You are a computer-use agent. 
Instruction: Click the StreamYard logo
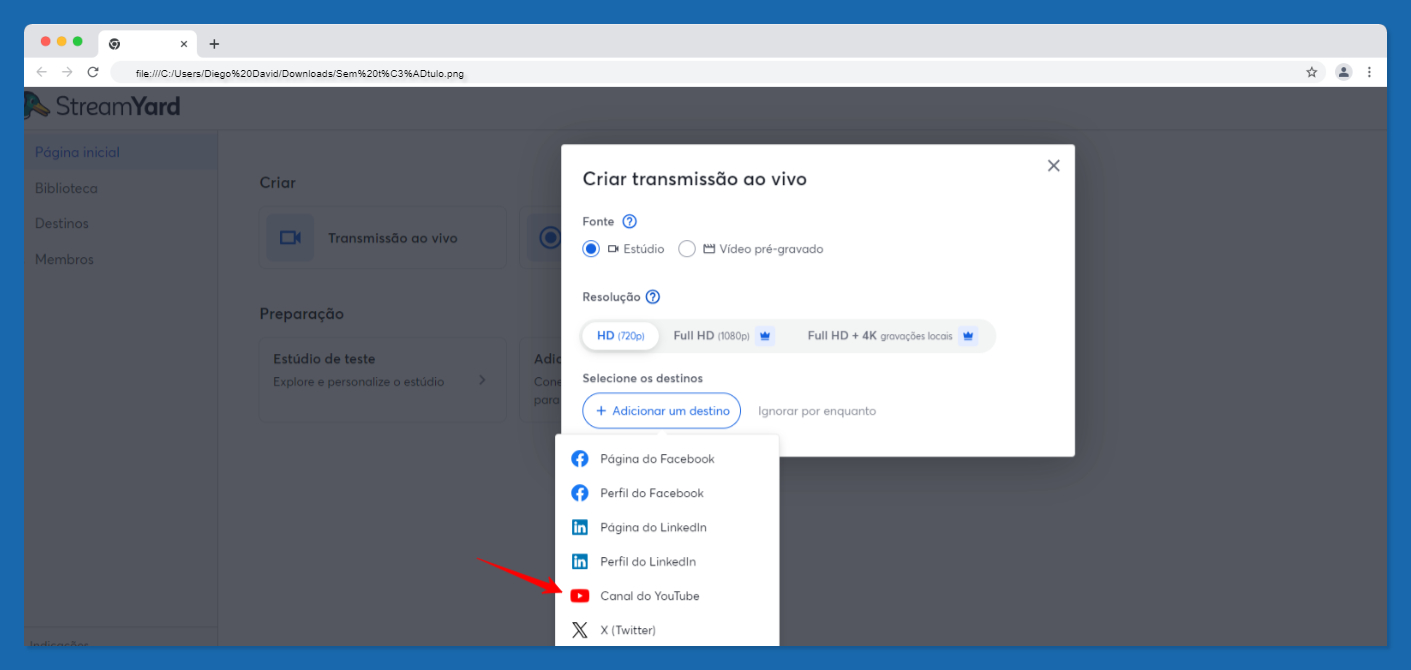102,106
